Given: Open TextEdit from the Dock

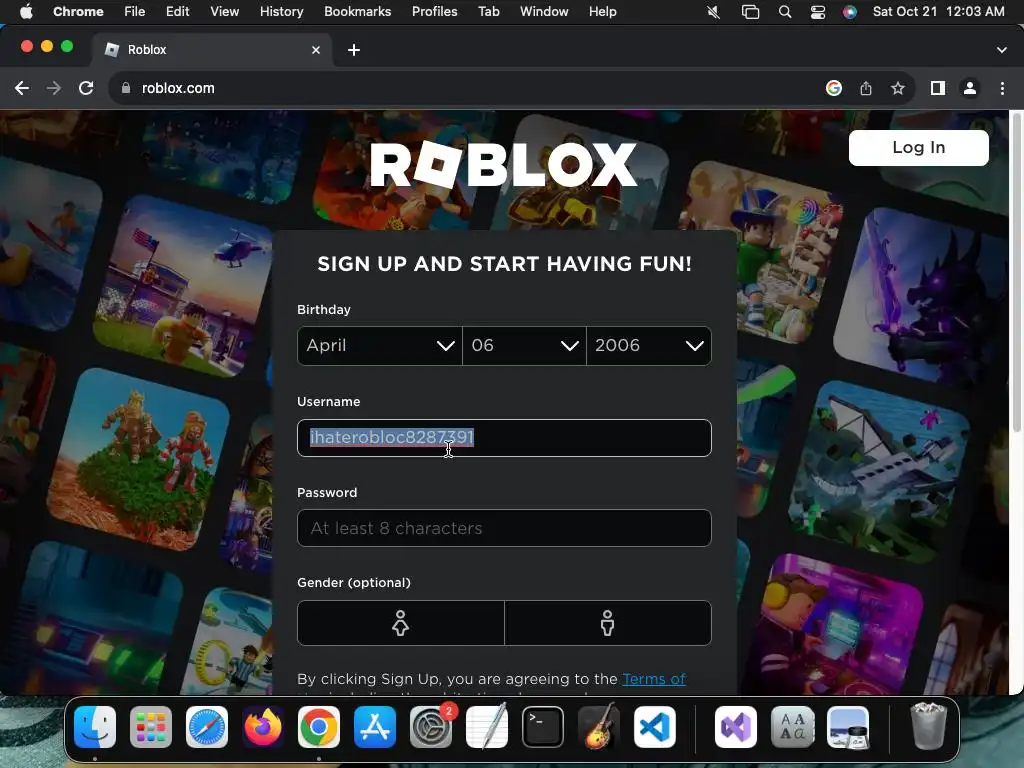Looking at the screenshot, I should (x=487, y=726).
